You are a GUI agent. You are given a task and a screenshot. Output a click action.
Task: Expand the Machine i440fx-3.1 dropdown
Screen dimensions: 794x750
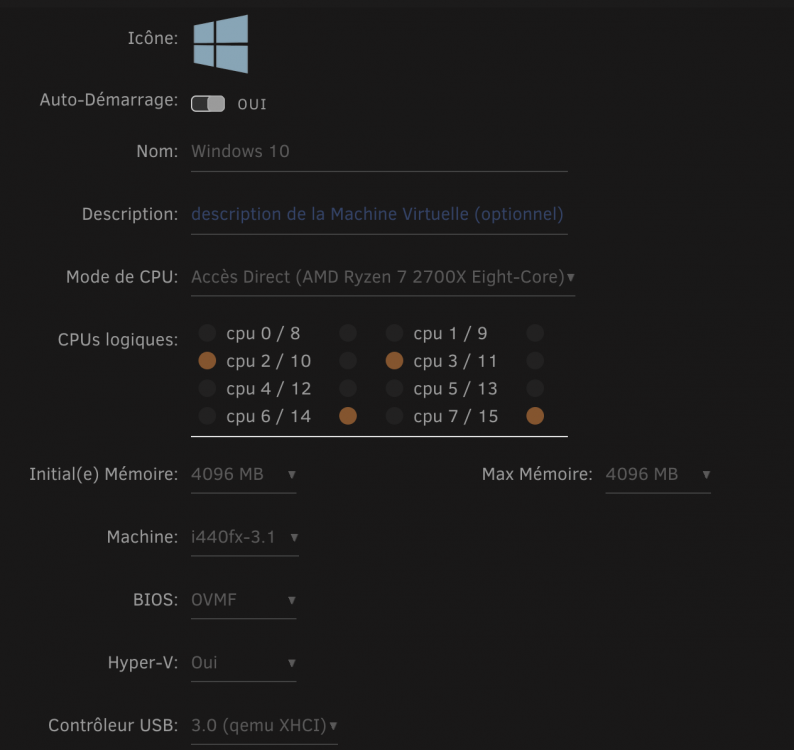(245, 538)
